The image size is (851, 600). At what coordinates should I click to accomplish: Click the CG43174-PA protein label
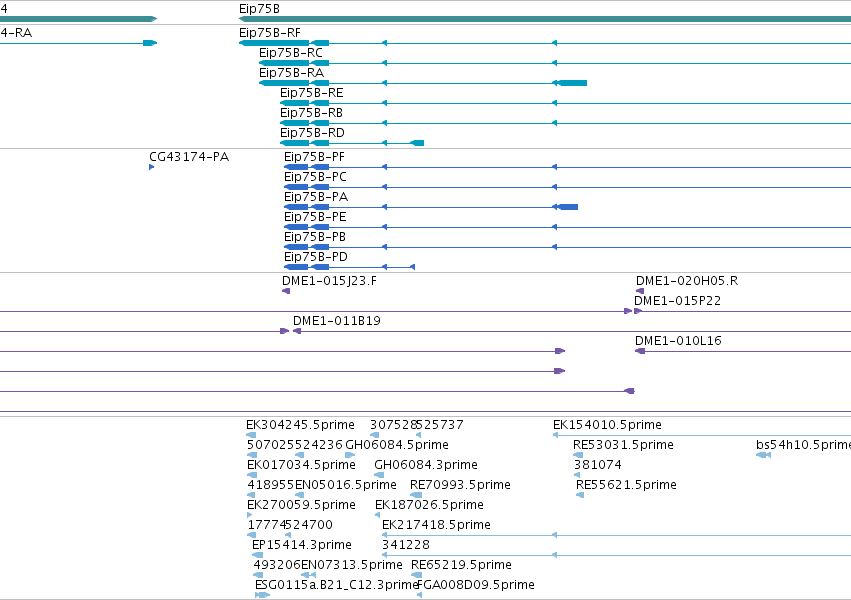[x=189, y=157]
